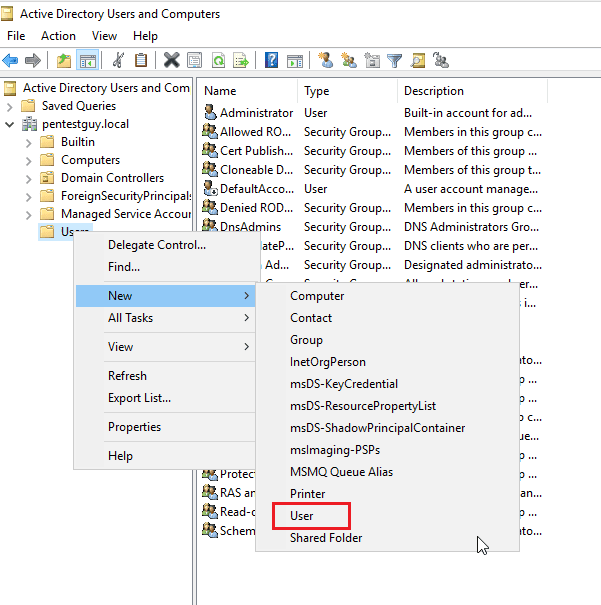The height and width of the screenshot is (605, 601).
Task: Expand the Saved Queries tree node
Action: 10,106
